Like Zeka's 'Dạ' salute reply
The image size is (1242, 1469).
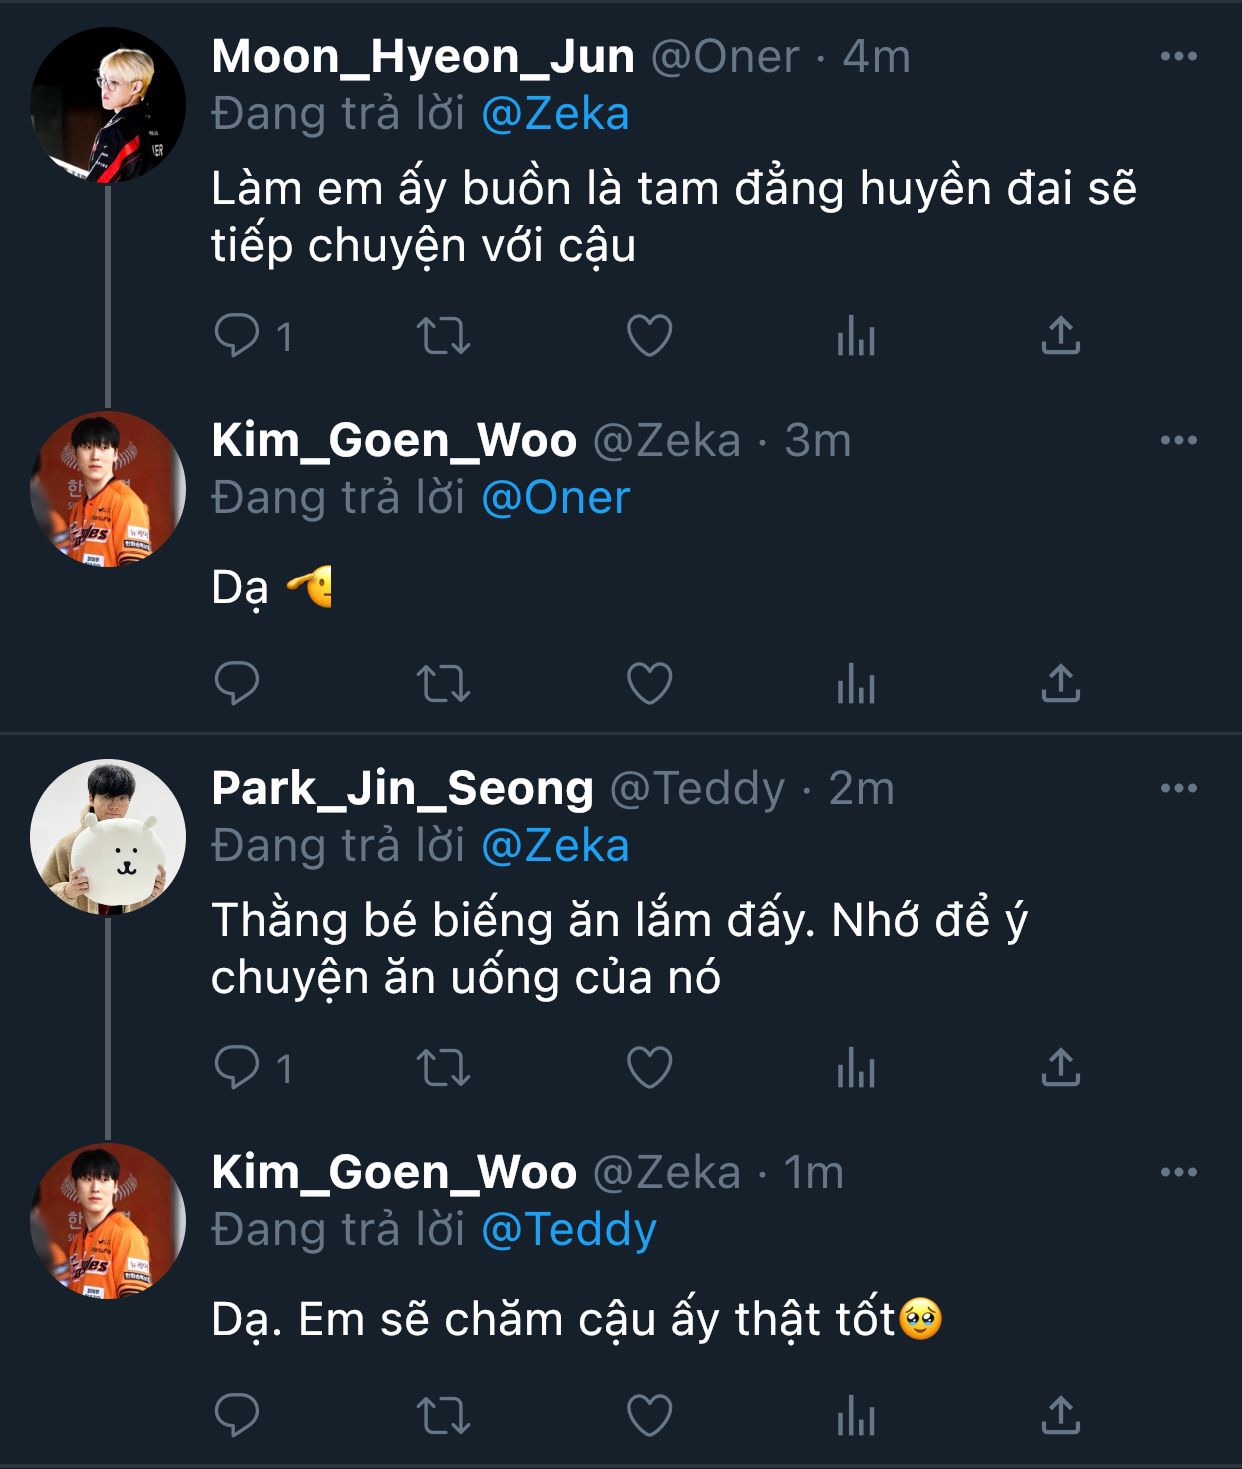tap(649, 684)
